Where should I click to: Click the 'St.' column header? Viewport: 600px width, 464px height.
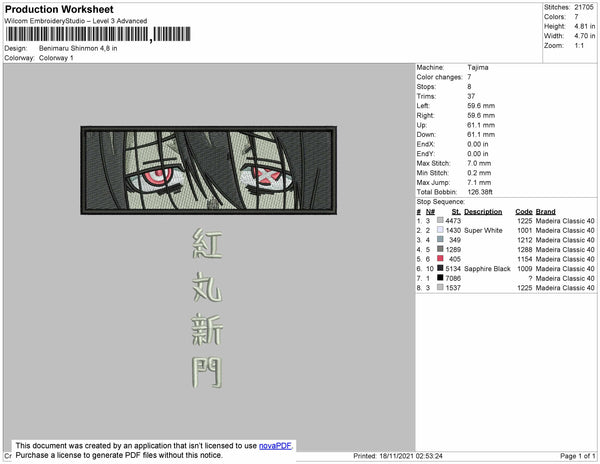456,212
